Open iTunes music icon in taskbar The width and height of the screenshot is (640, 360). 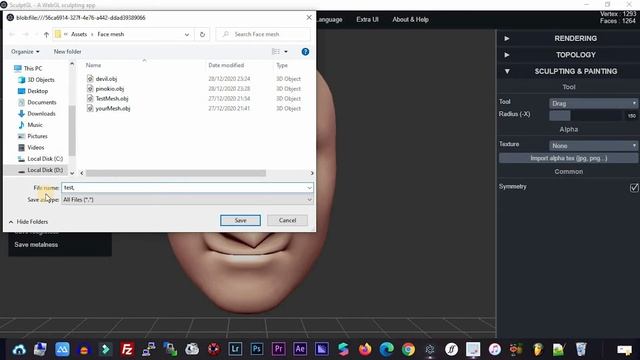pyautogui.click(x=495, y=349)
